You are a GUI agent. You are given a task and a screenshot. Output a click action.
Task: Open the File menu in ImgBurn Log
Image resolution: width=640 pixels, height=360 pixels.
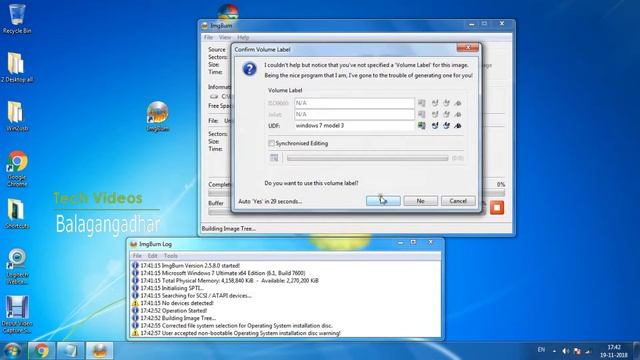(137, 256)
